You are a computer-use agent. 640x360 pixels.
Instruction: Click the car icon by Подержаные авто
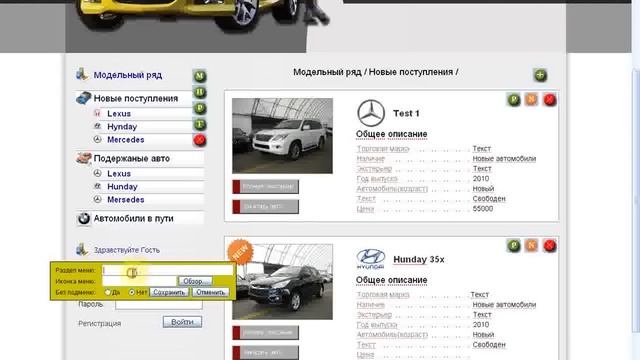pyautogui.click(x=84, y=158)
